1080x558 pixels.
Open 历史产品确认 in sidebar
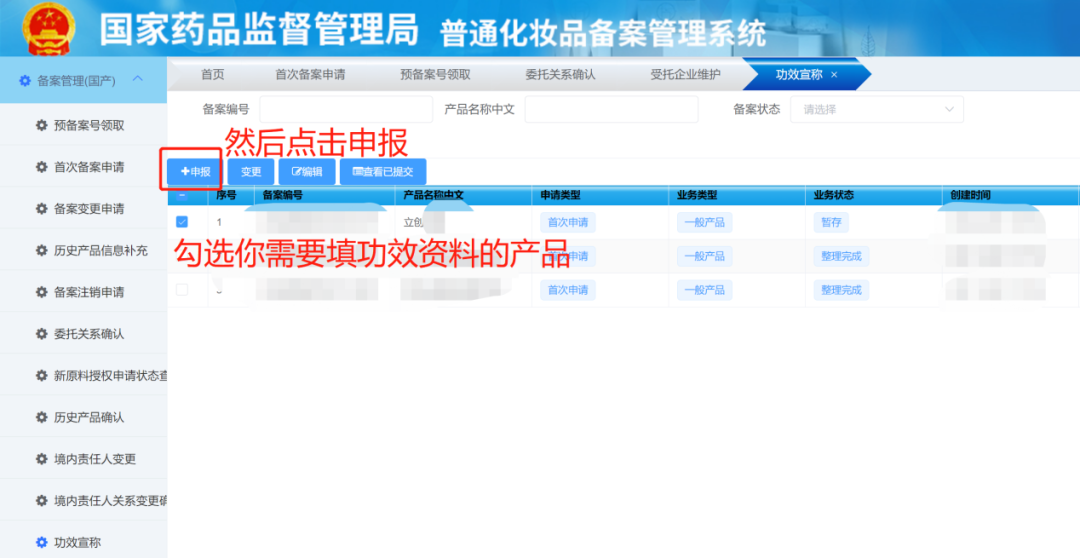[83, 417]
